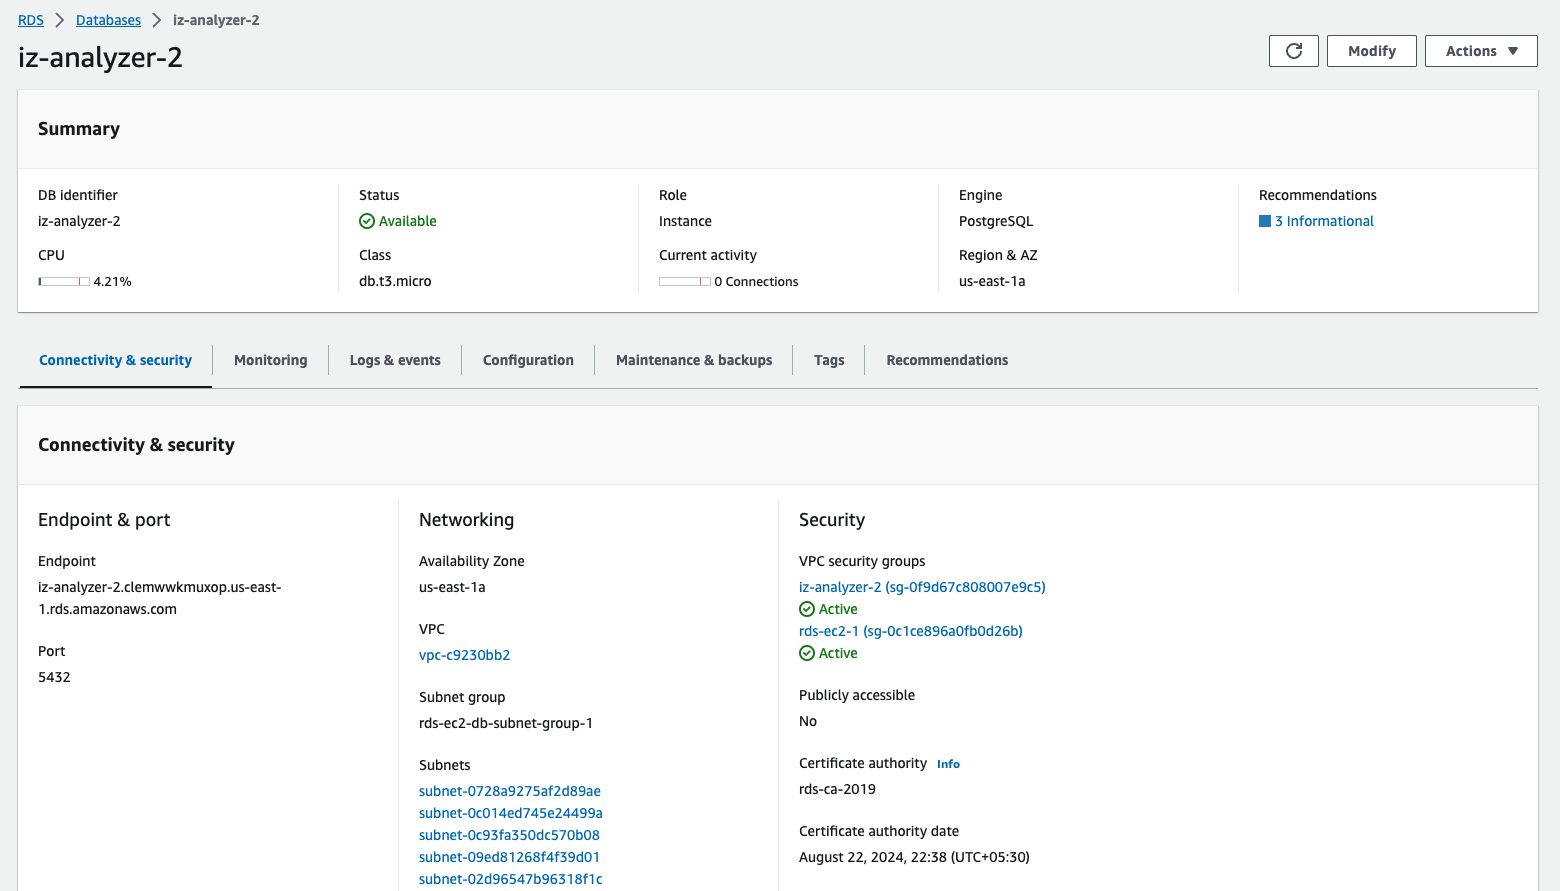Click the DB identifier value iz-analyzer-2 in Summary
Screen dimensions: 1560x891
tap(79, 221)
